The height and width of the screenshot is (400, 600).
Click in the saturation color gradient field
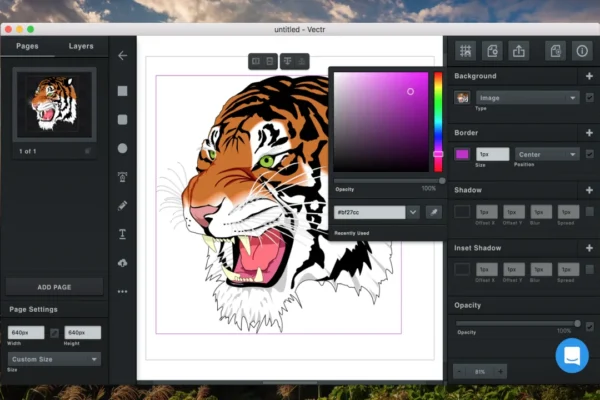pyautogui.click(x=381, y=122)
